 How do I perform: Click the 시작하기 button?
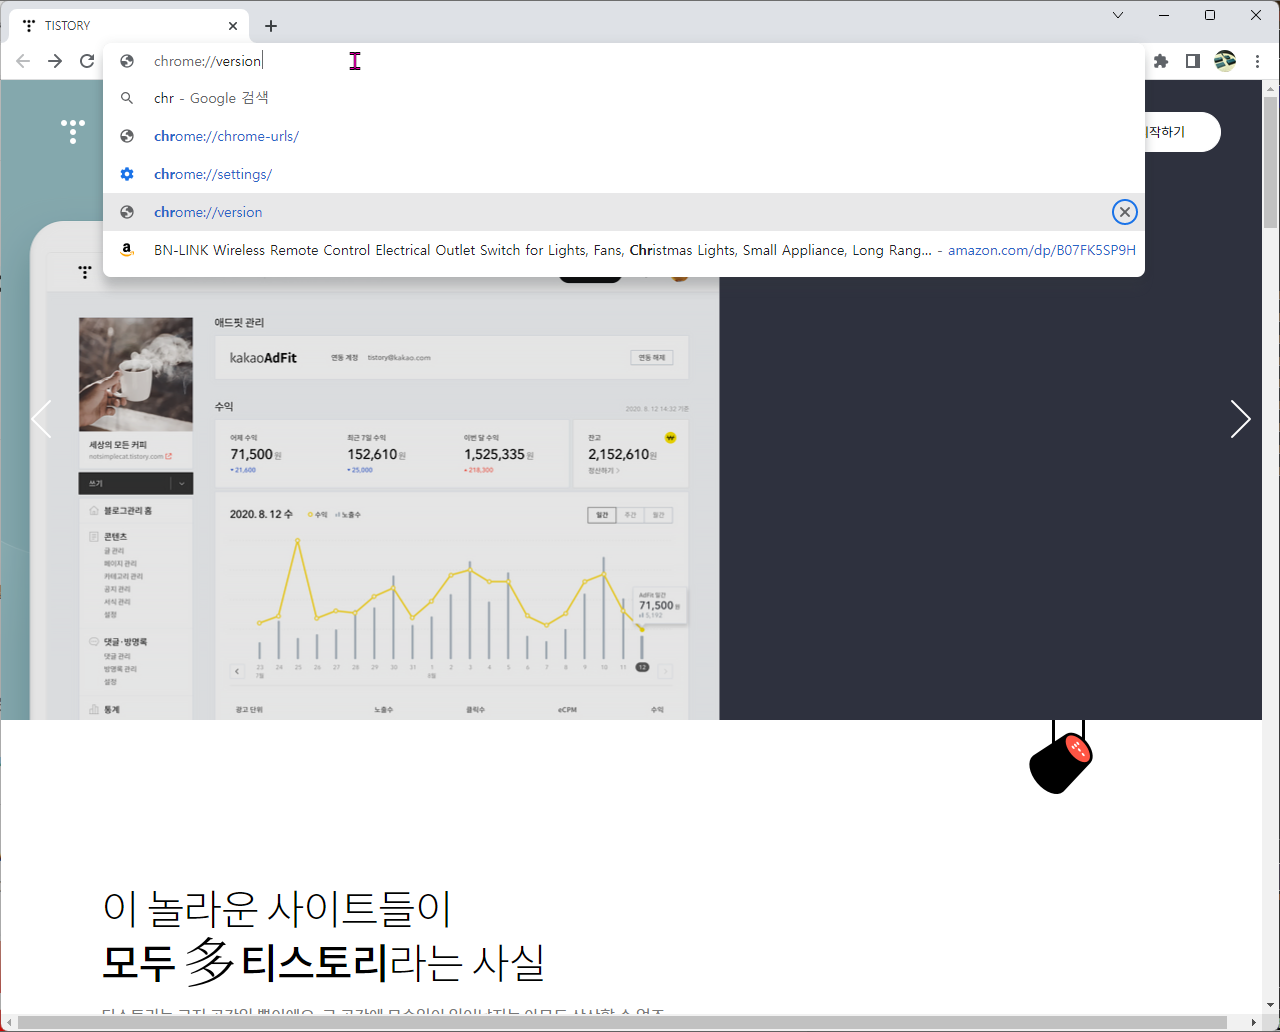point(1181,132)
